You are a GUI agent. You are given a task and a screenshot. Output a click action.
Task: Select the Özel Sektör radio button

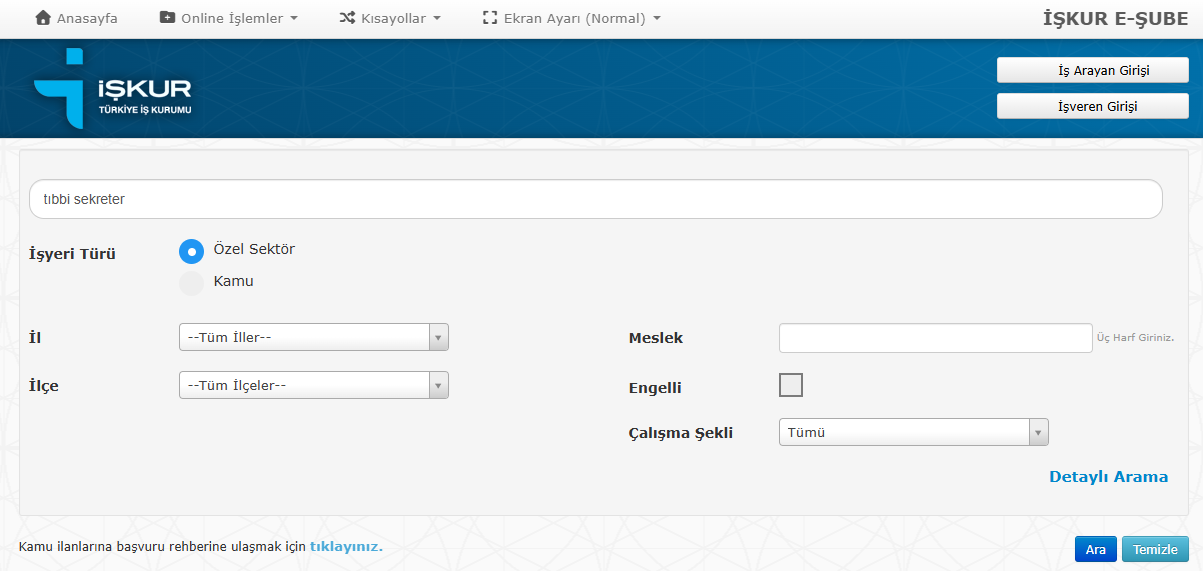[191, 251]
